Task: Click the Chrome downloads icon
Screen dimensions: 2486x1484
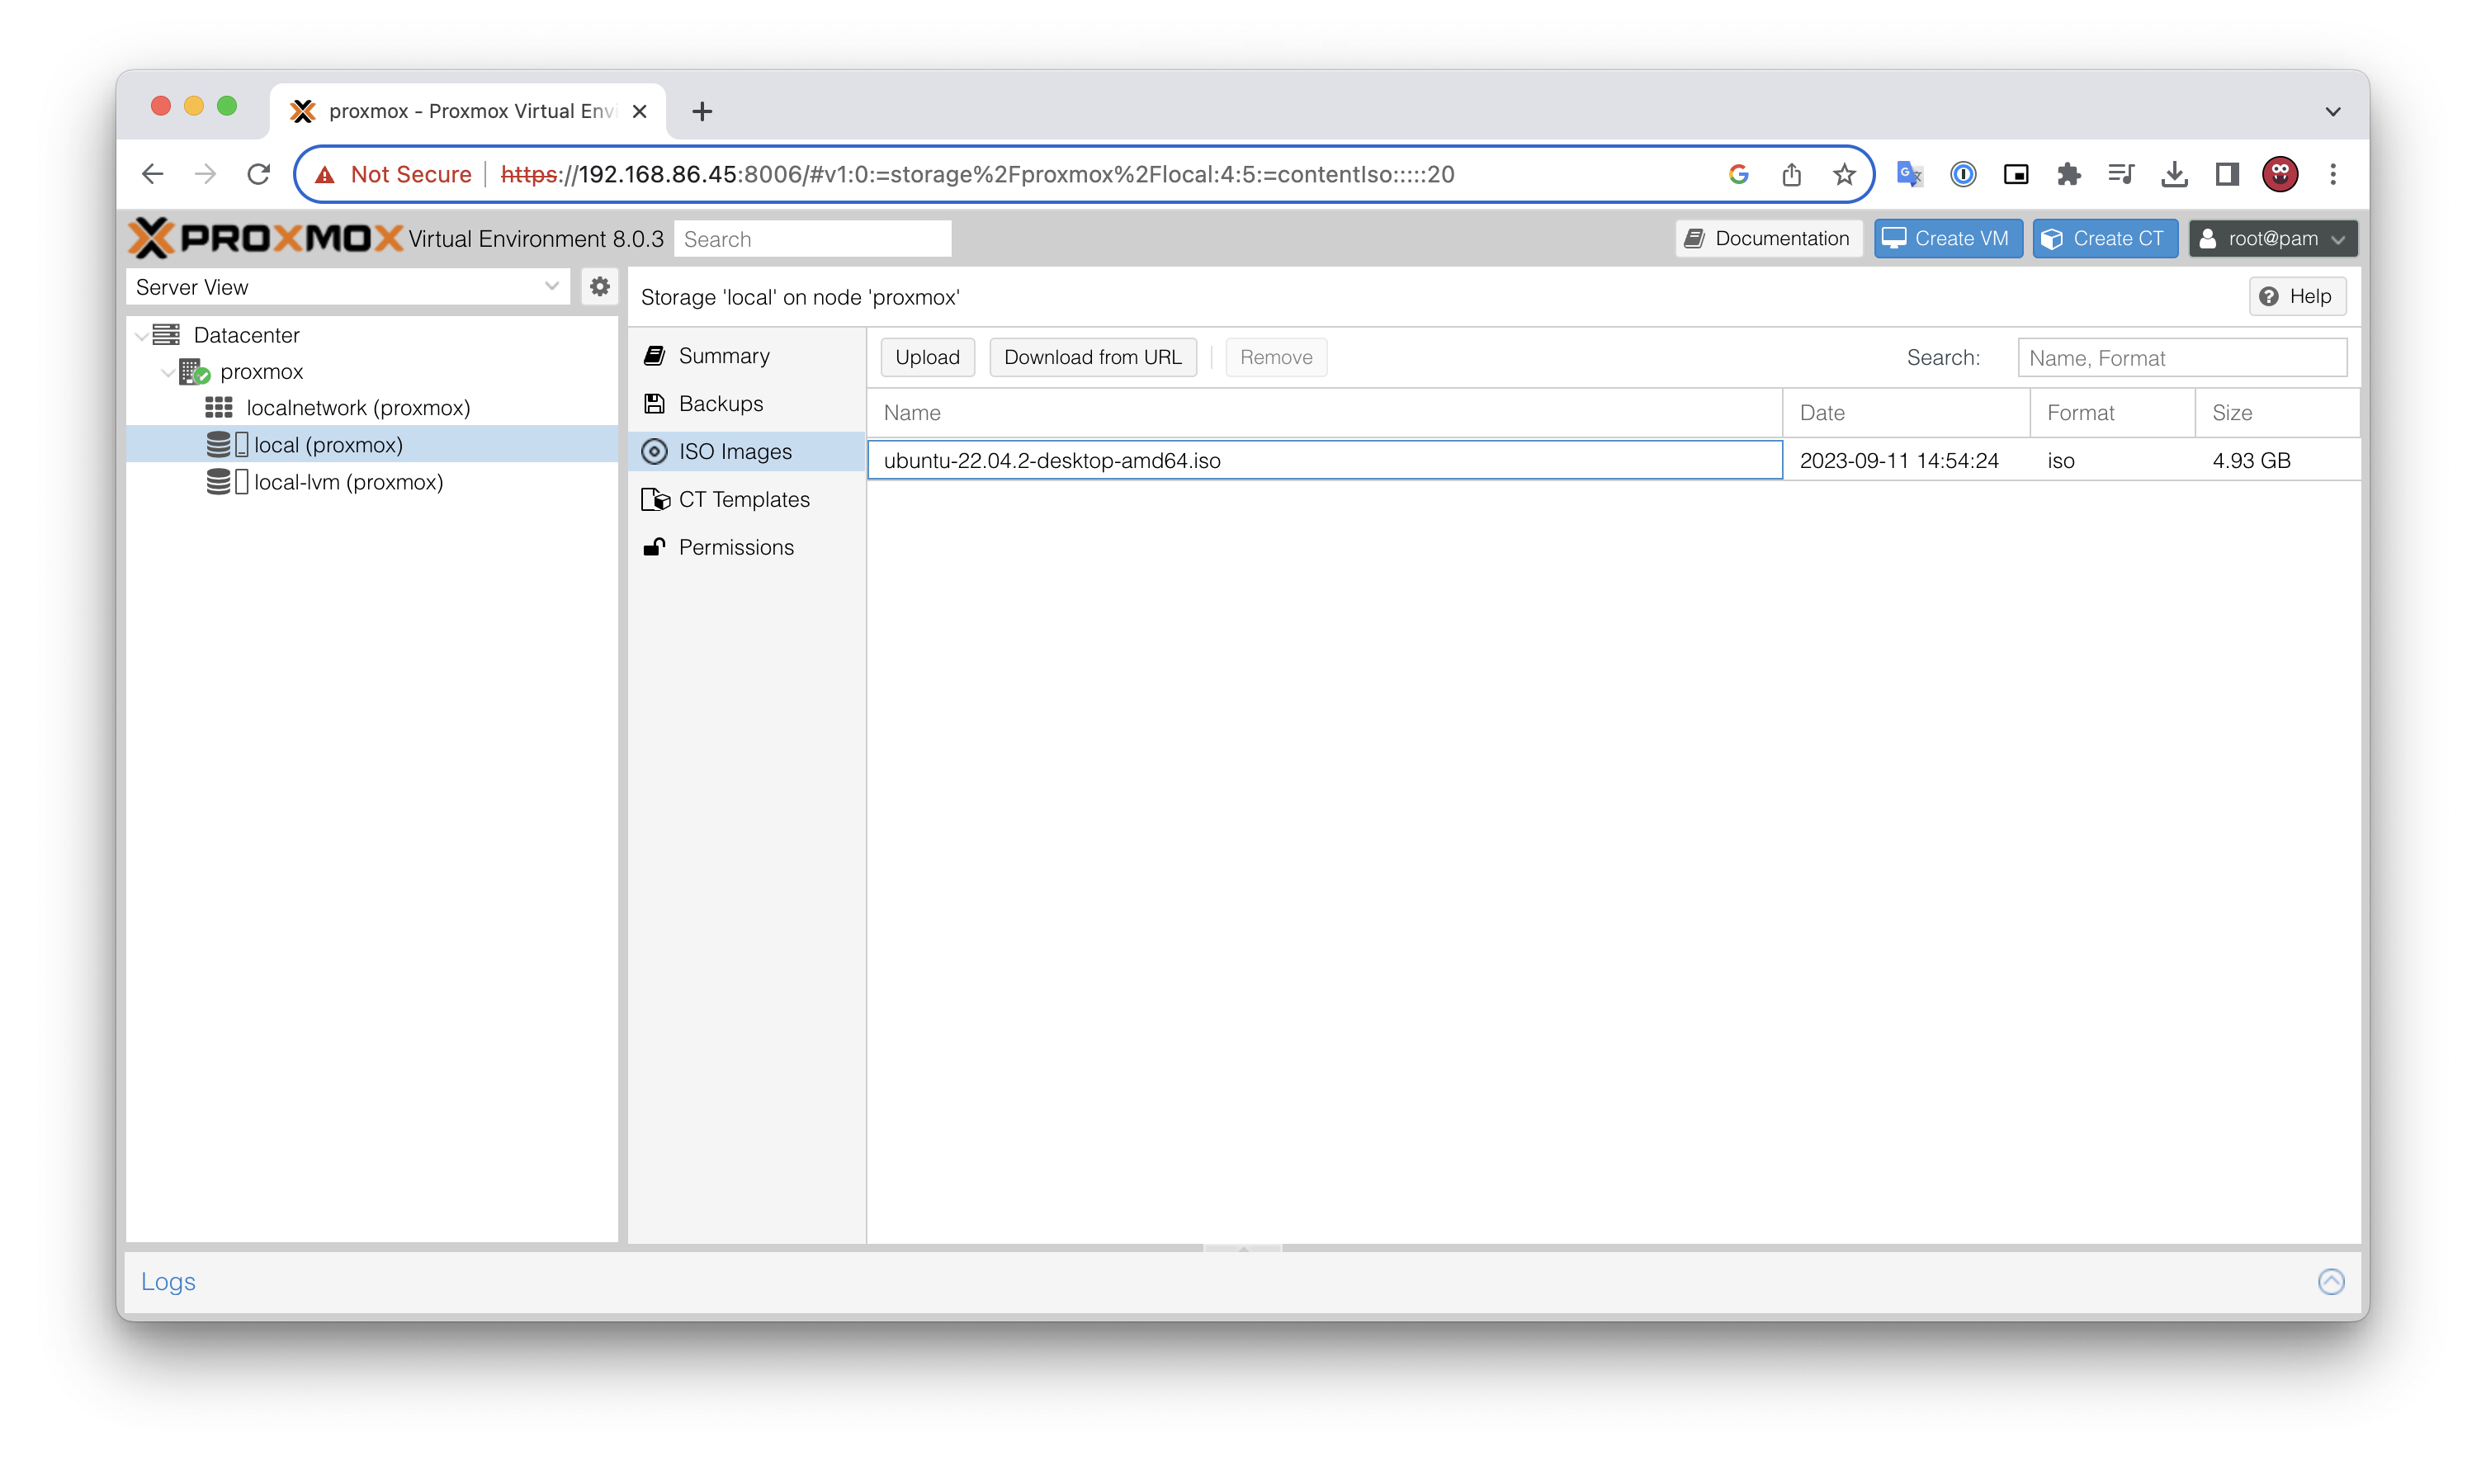Action: (x=2174, y=175)
